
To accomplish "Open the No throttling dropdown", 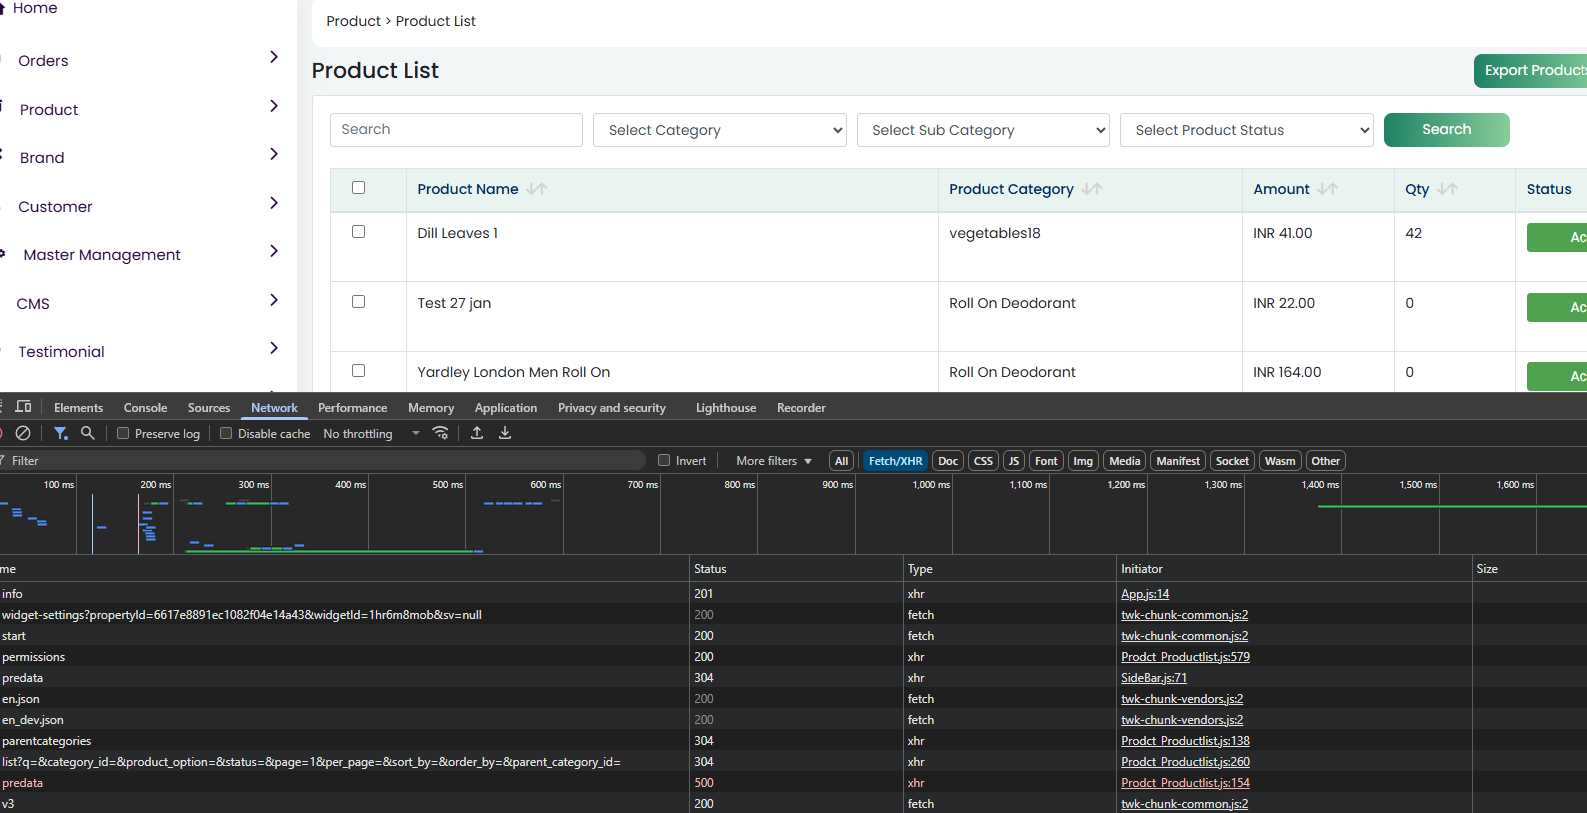I will 371,434.
